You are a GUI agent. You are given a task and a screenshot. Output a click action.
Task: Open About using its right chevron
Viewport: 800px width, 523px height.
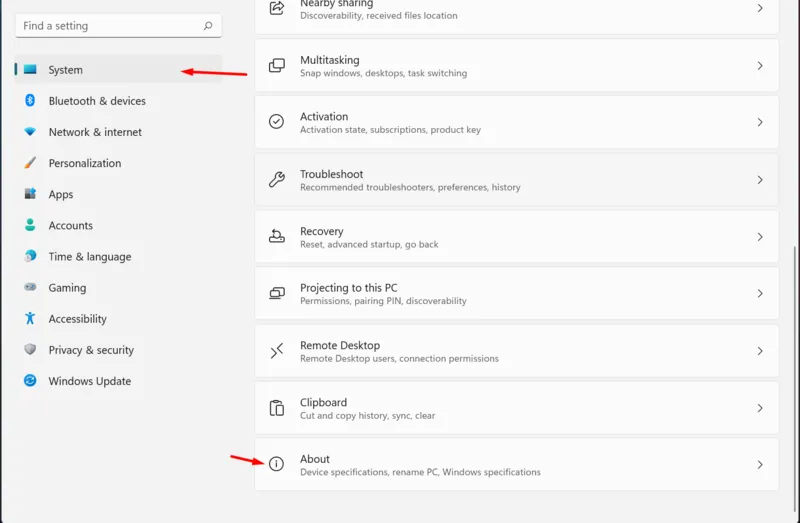pyautogui.click(x=760, y=465)
